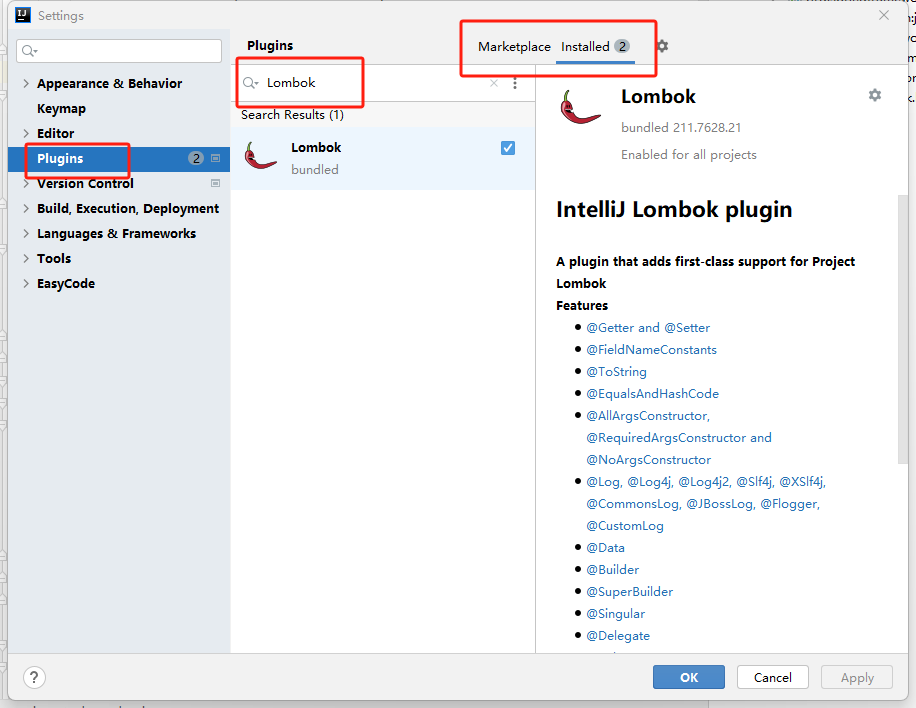This screenshot has height=708, width=916.
Task: Click 'bundled 211.7628.21' version text
Action: [681, 127]
